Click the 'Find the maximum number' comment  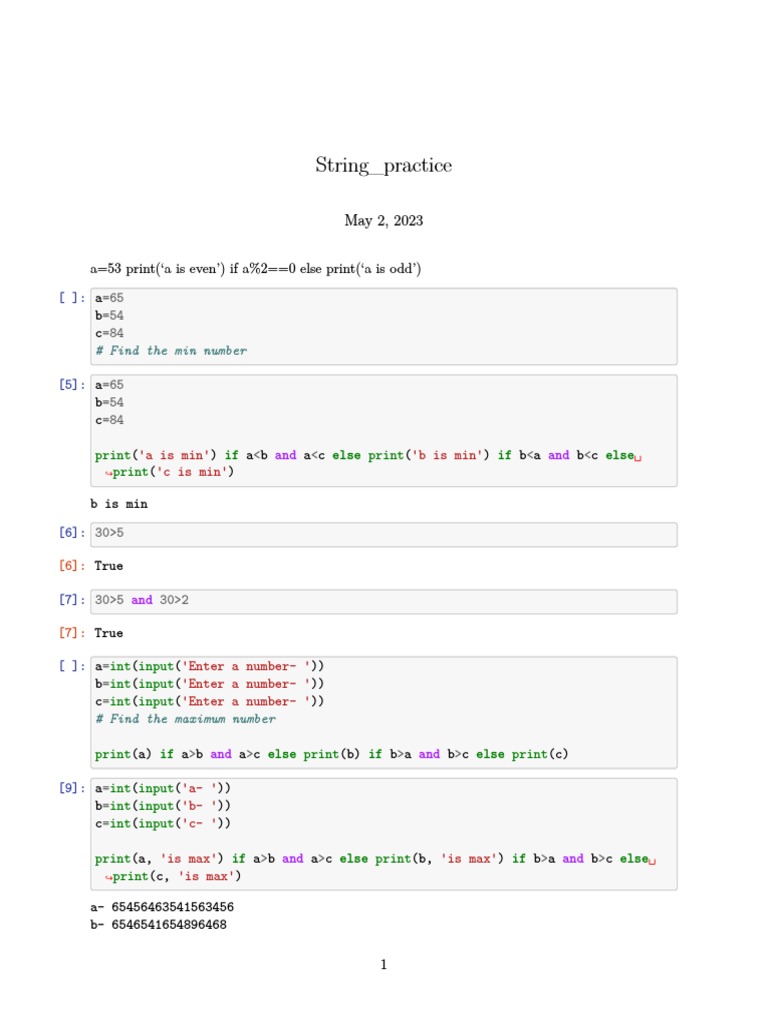pos(185,719)
